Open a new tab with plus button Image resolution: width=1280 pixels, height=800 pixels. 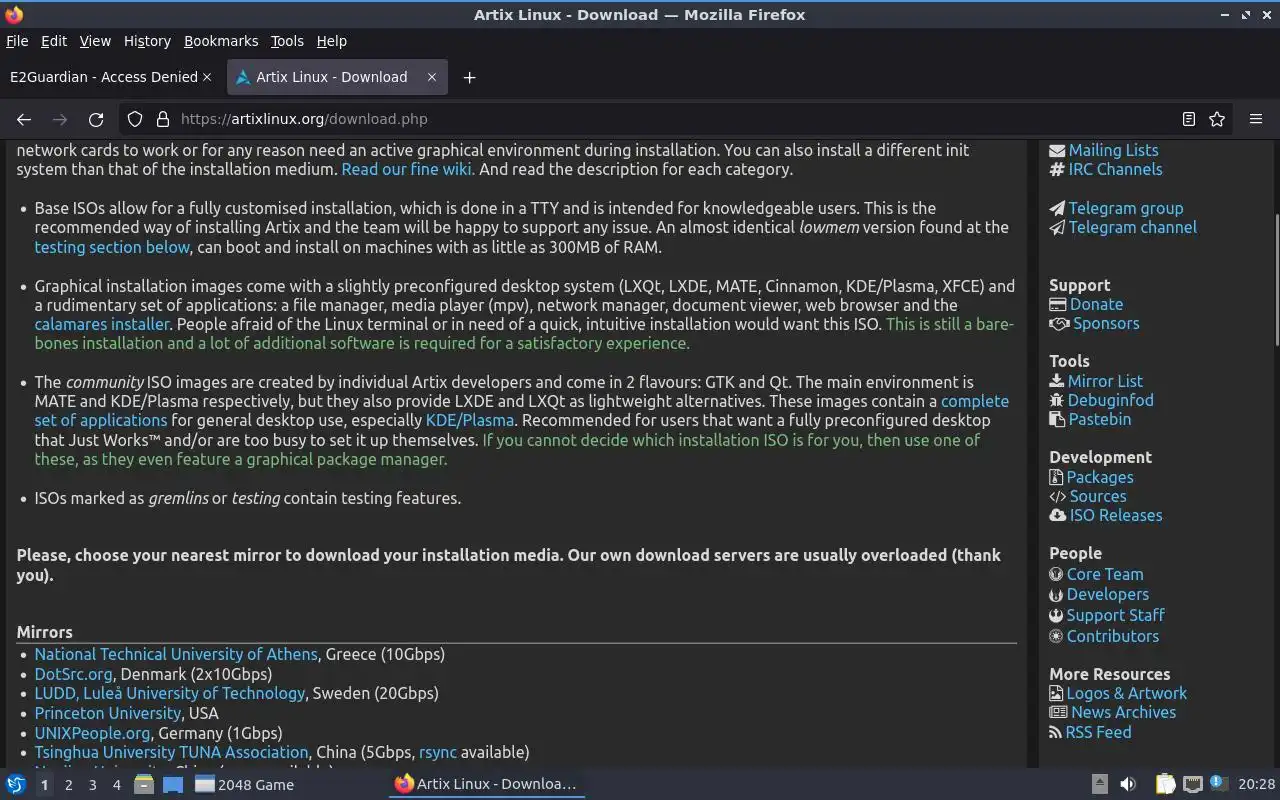pos(469,77)
